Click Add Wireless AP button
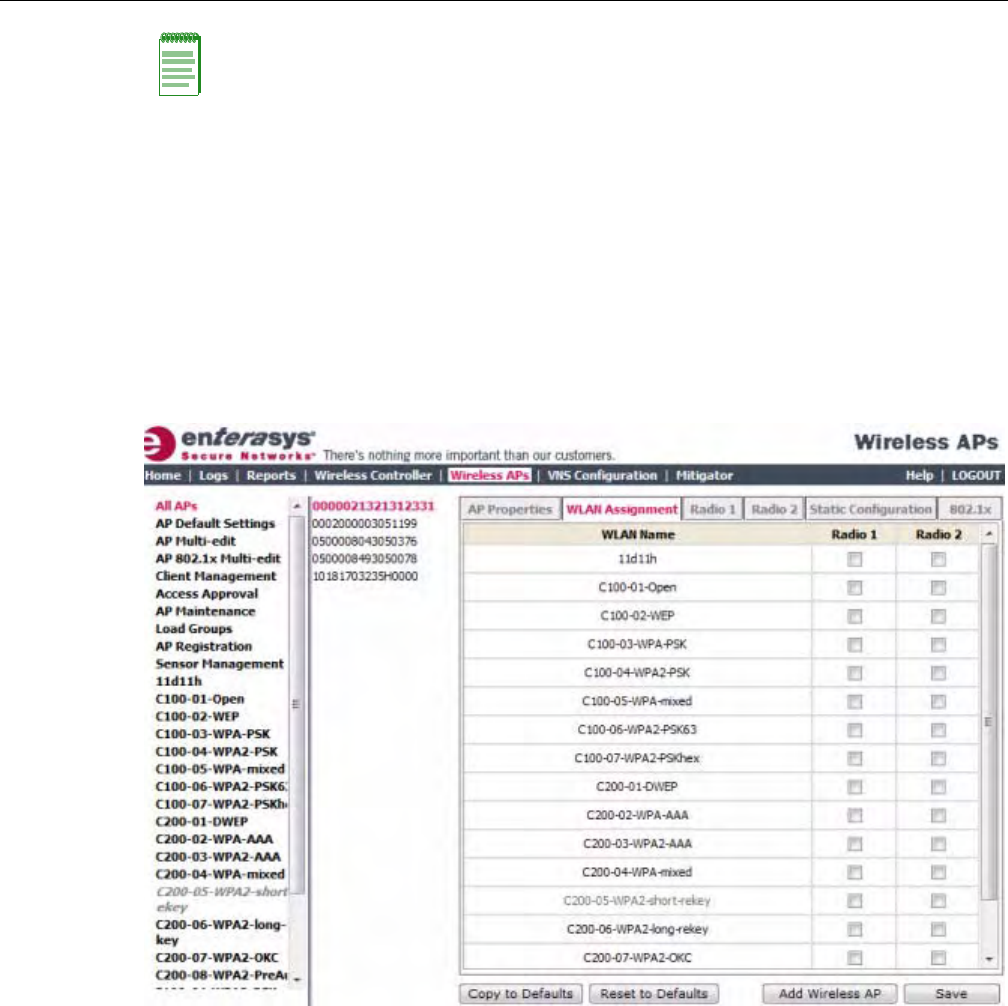 tap(829, 993)
